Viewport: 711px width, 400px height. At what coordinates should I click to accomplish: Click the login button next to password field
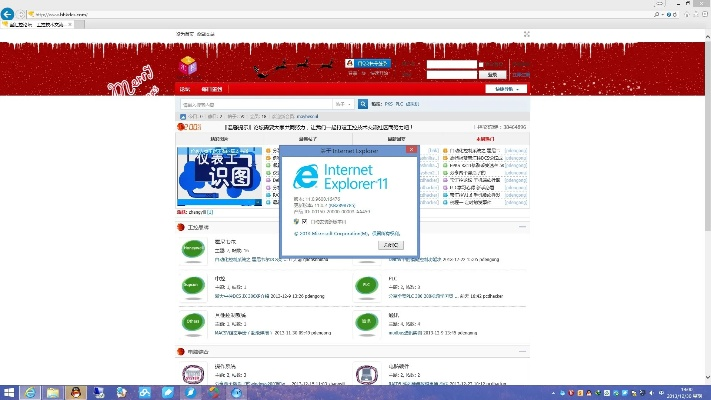[492, 75]
